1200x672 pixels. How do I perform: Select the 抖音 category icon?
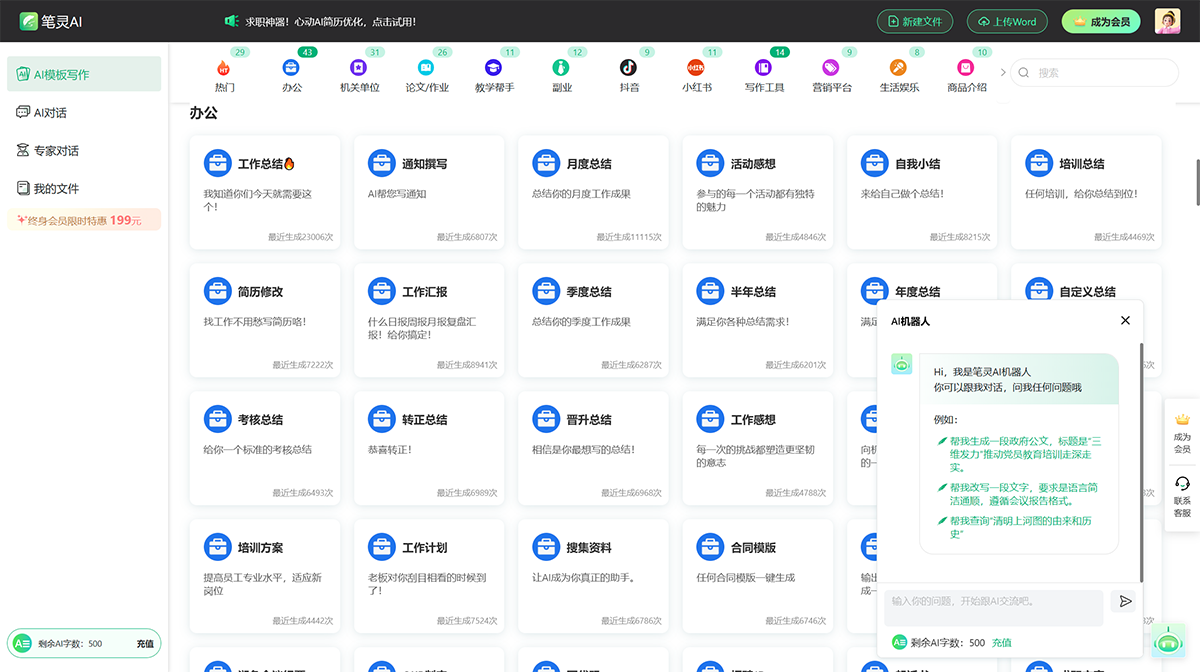628,68
